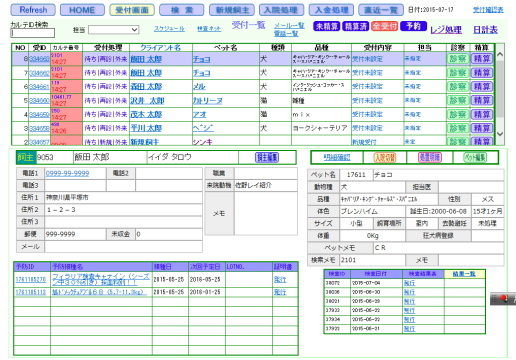The width and height of the screenshot is (516, 360).
Task: Click 診察 button in row 8
Action: click(x=458, y=59)
